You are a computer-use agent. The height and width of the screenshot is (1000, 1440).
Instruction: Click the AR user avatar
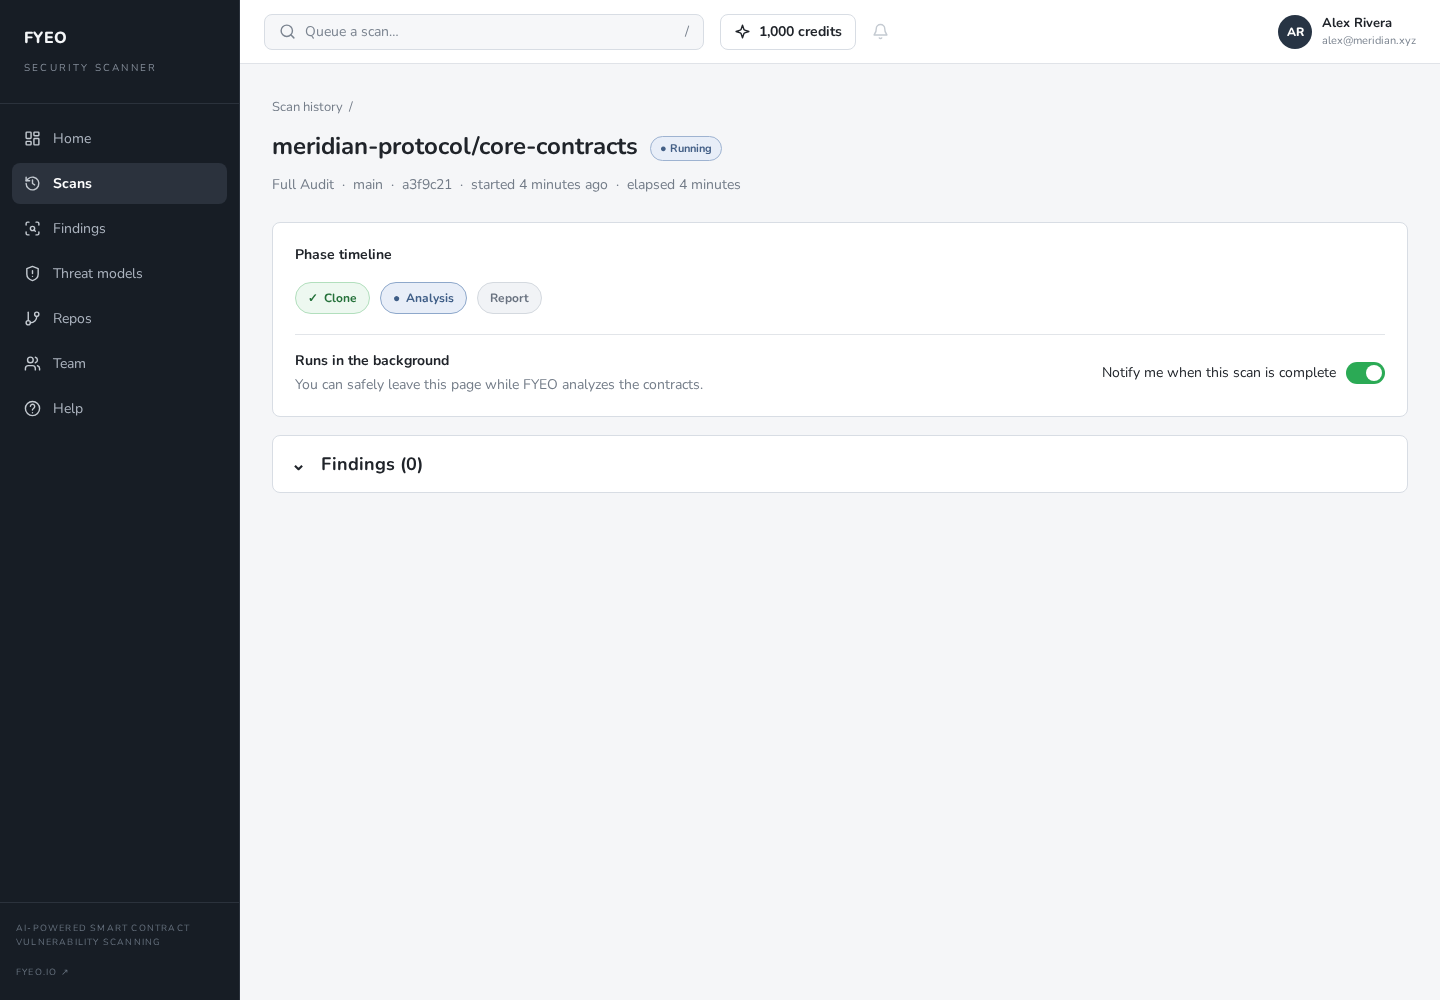point(1295,32)
